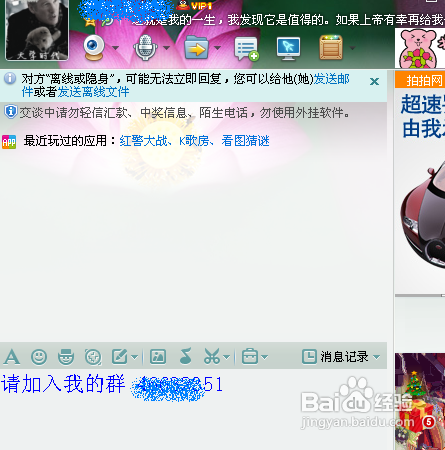This screenshot has width=445, height=450.
Task: Click the contact's signature text
Action: [x=289, y=20]
